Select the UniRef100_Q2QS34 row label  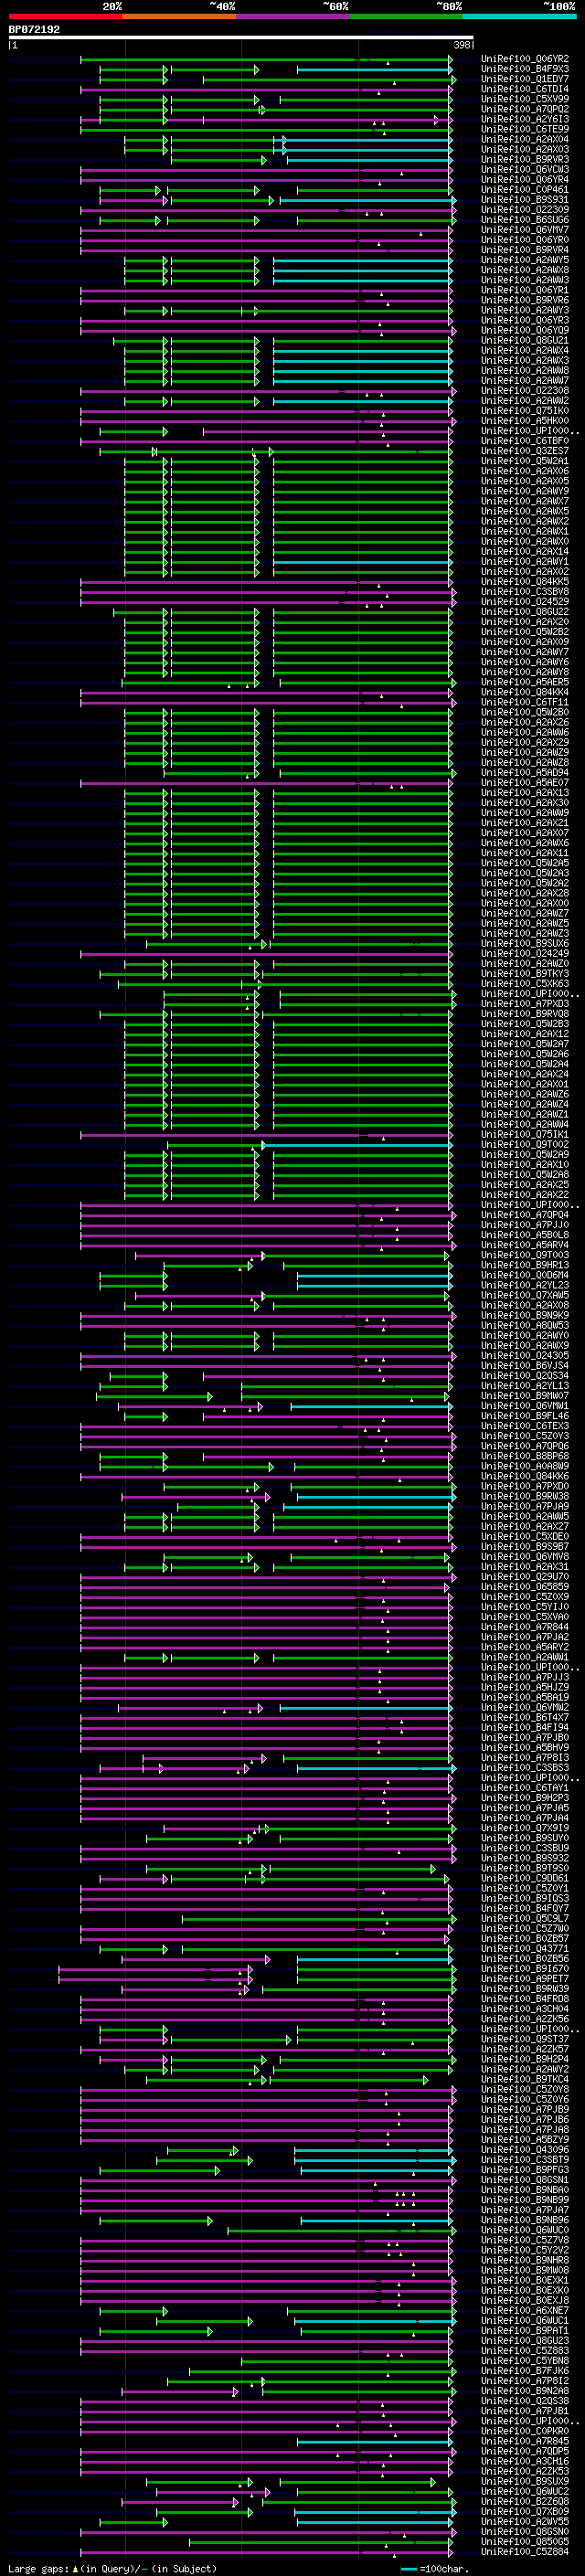click(525, 1376)
